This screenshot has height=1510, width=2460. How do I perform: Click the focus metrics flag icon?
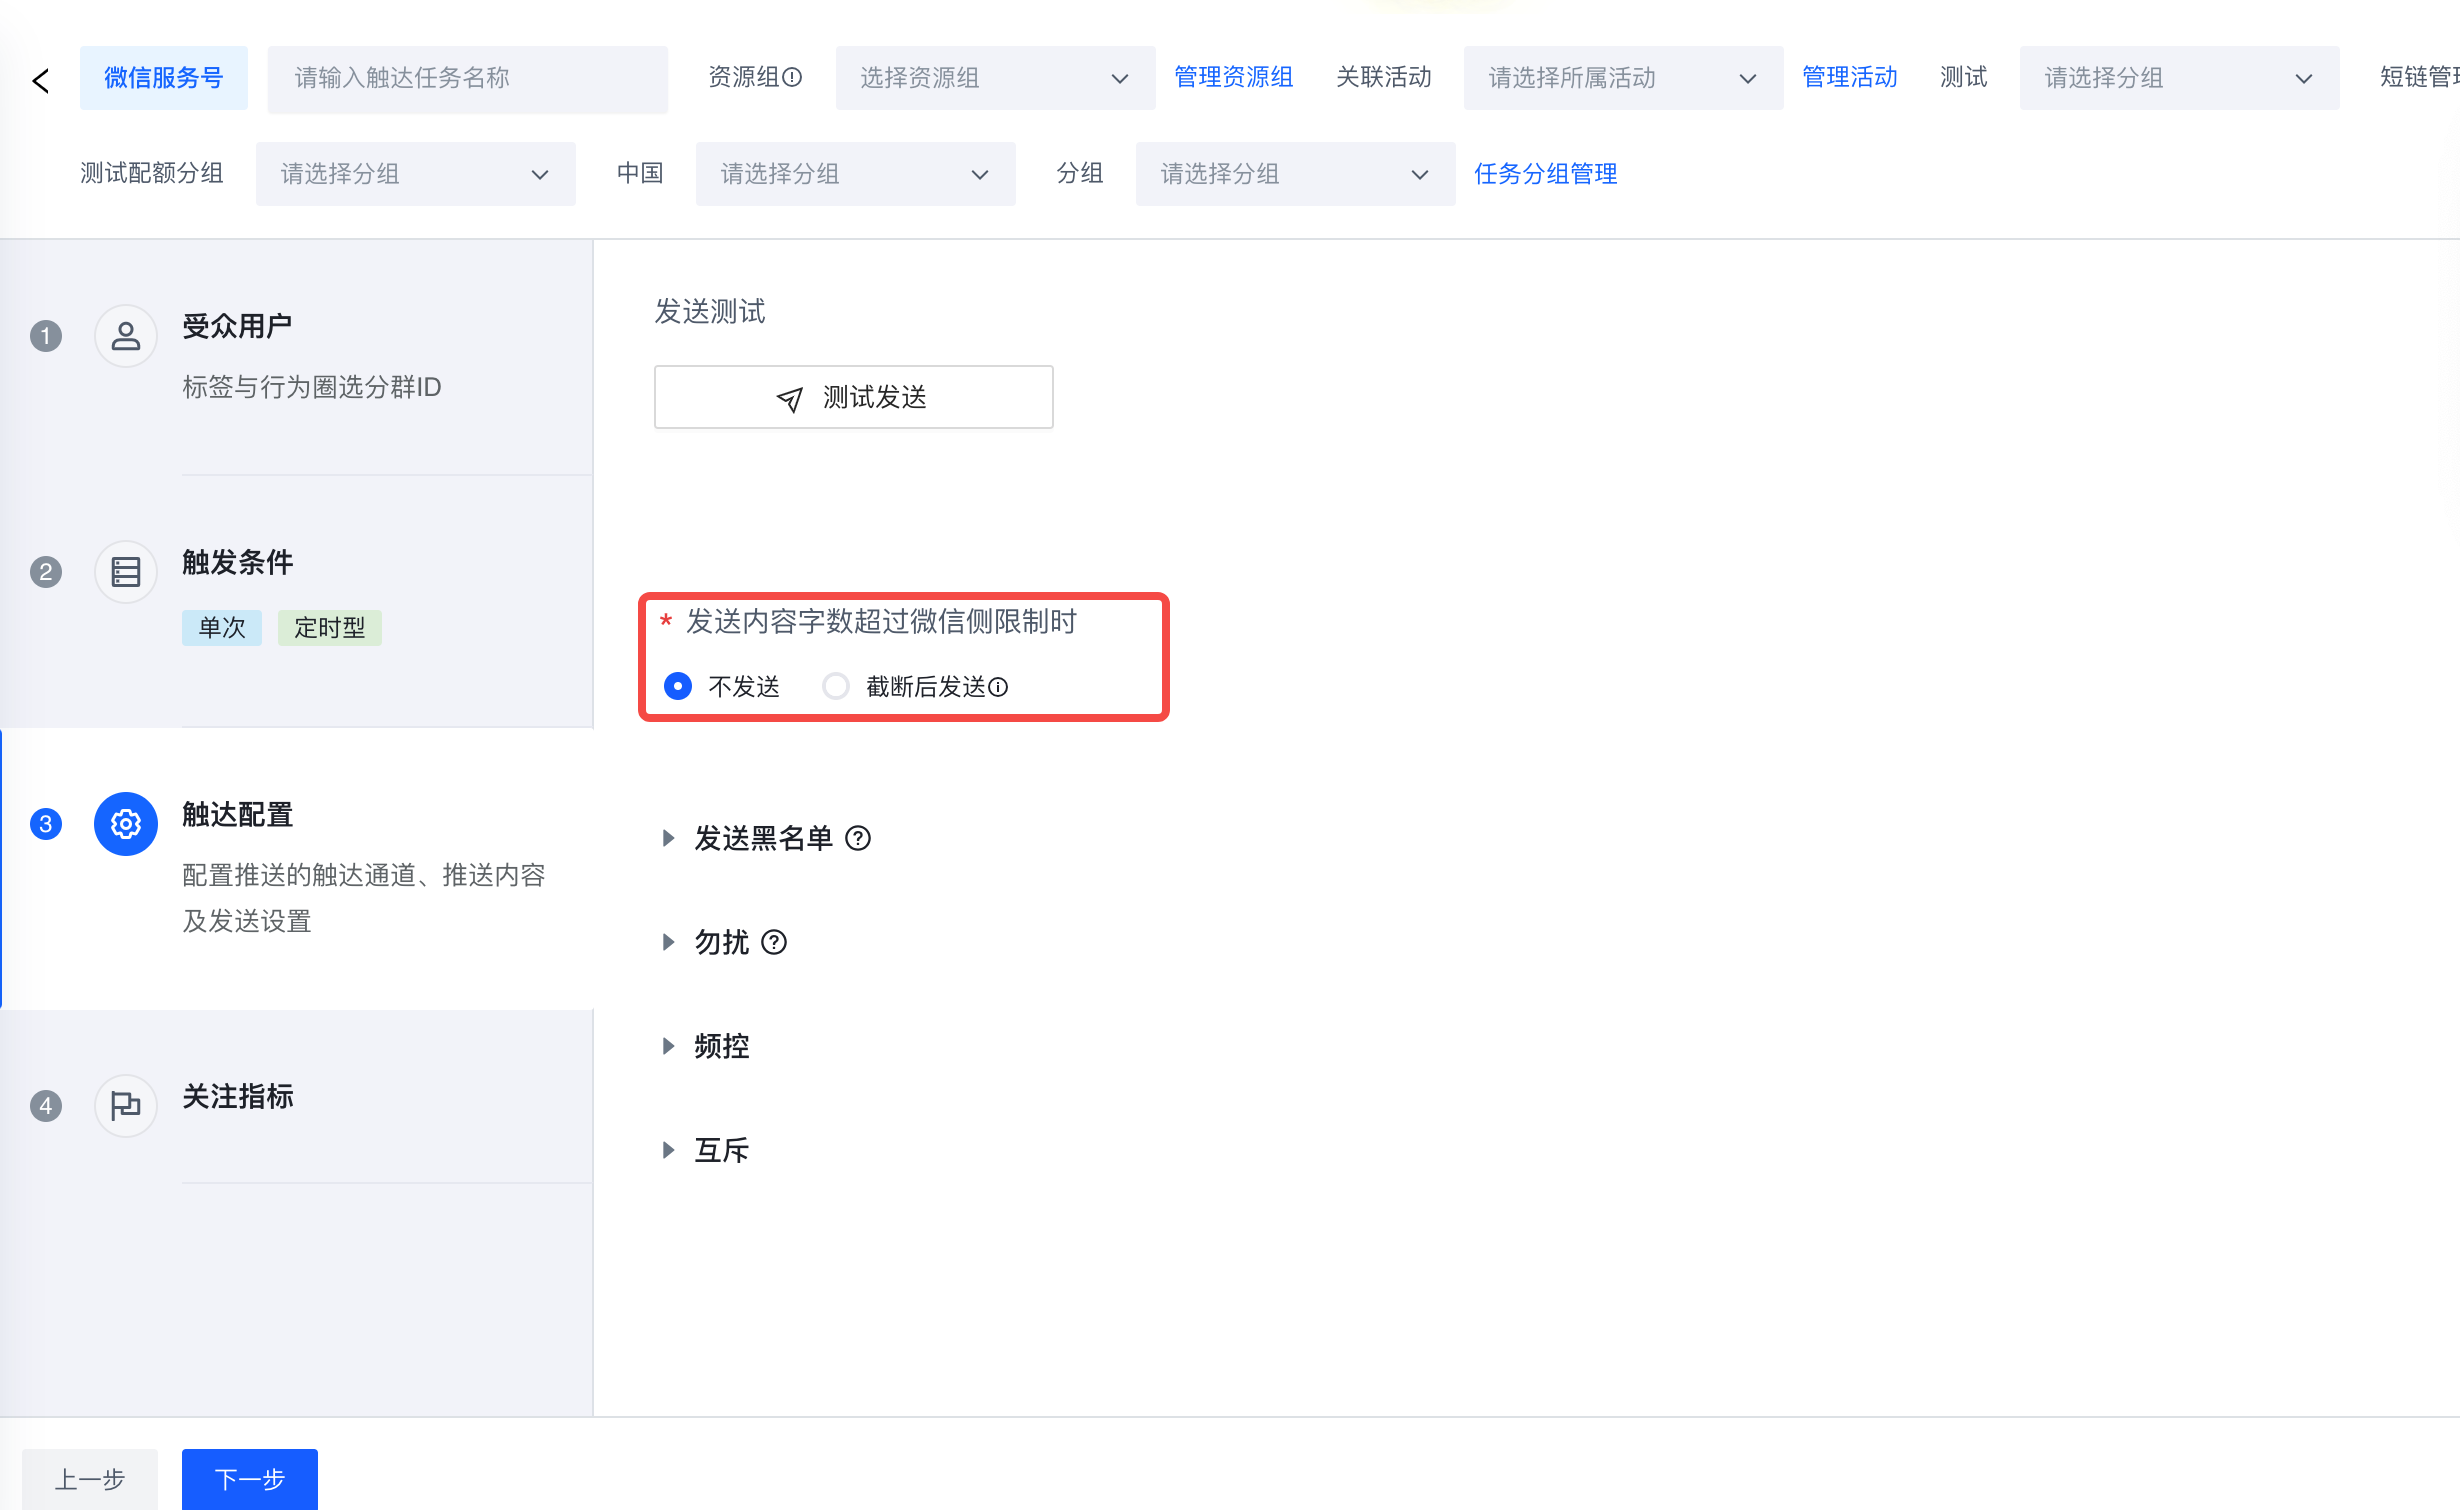tap(126, 1106)
